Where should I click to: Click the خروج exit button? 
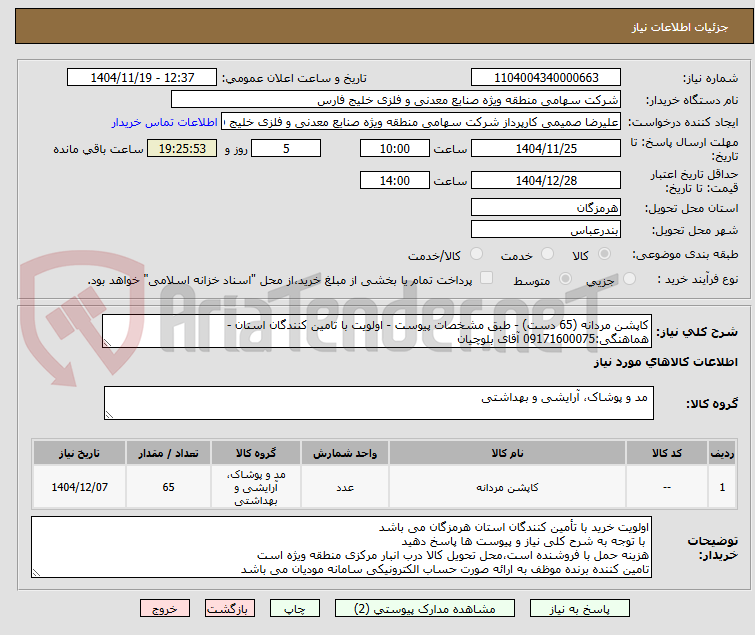[x=165, y=609]
